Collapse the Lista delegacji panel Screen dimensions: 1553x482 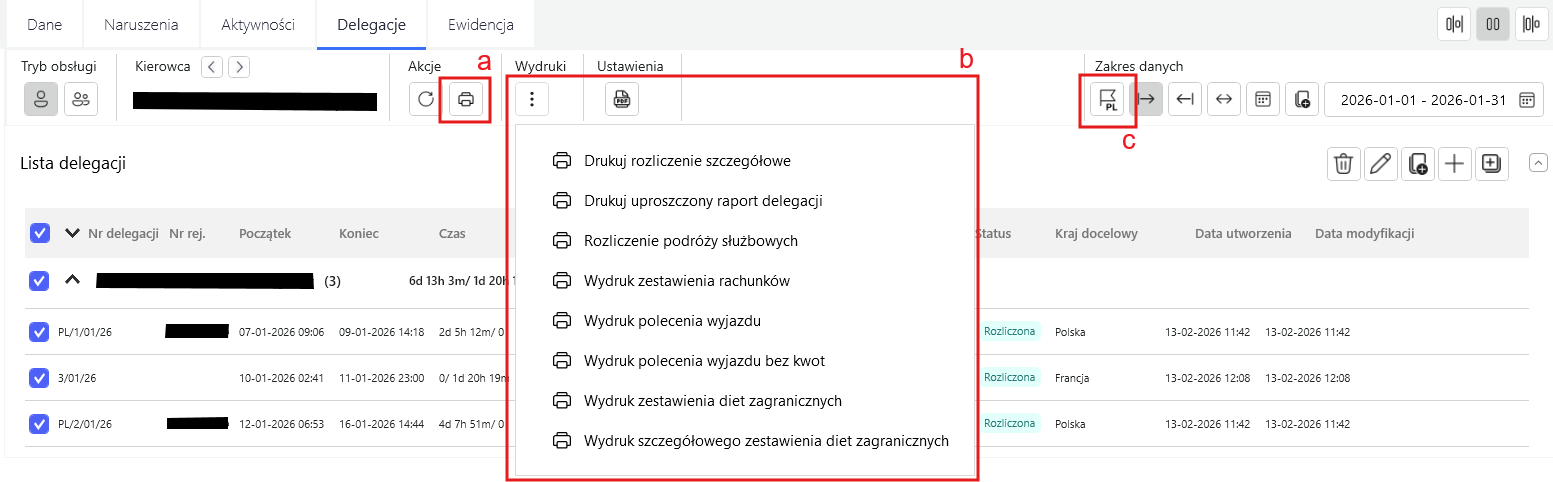click(x=1538, y=162)
